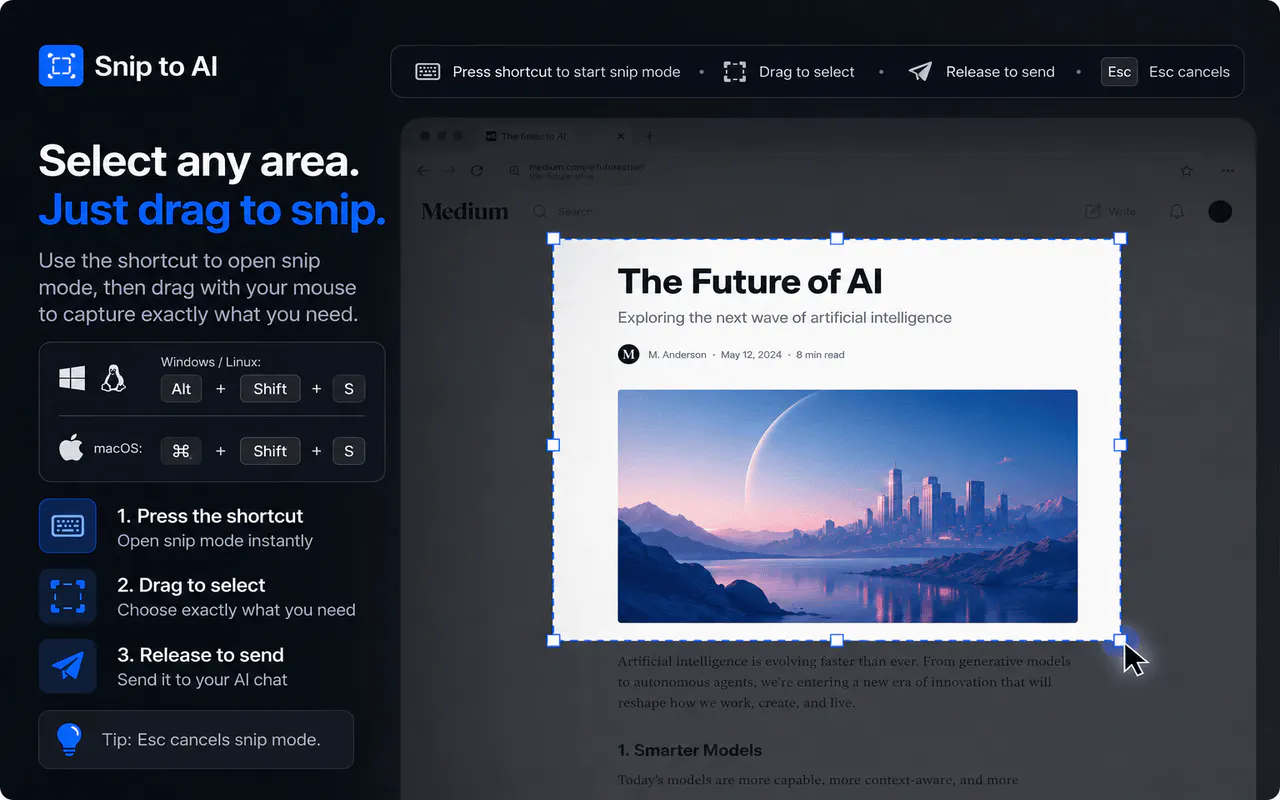Click the Command (⌘) key cap
Image resolution: width=1280 pixels, height=800 pixels.
(181, 451)
